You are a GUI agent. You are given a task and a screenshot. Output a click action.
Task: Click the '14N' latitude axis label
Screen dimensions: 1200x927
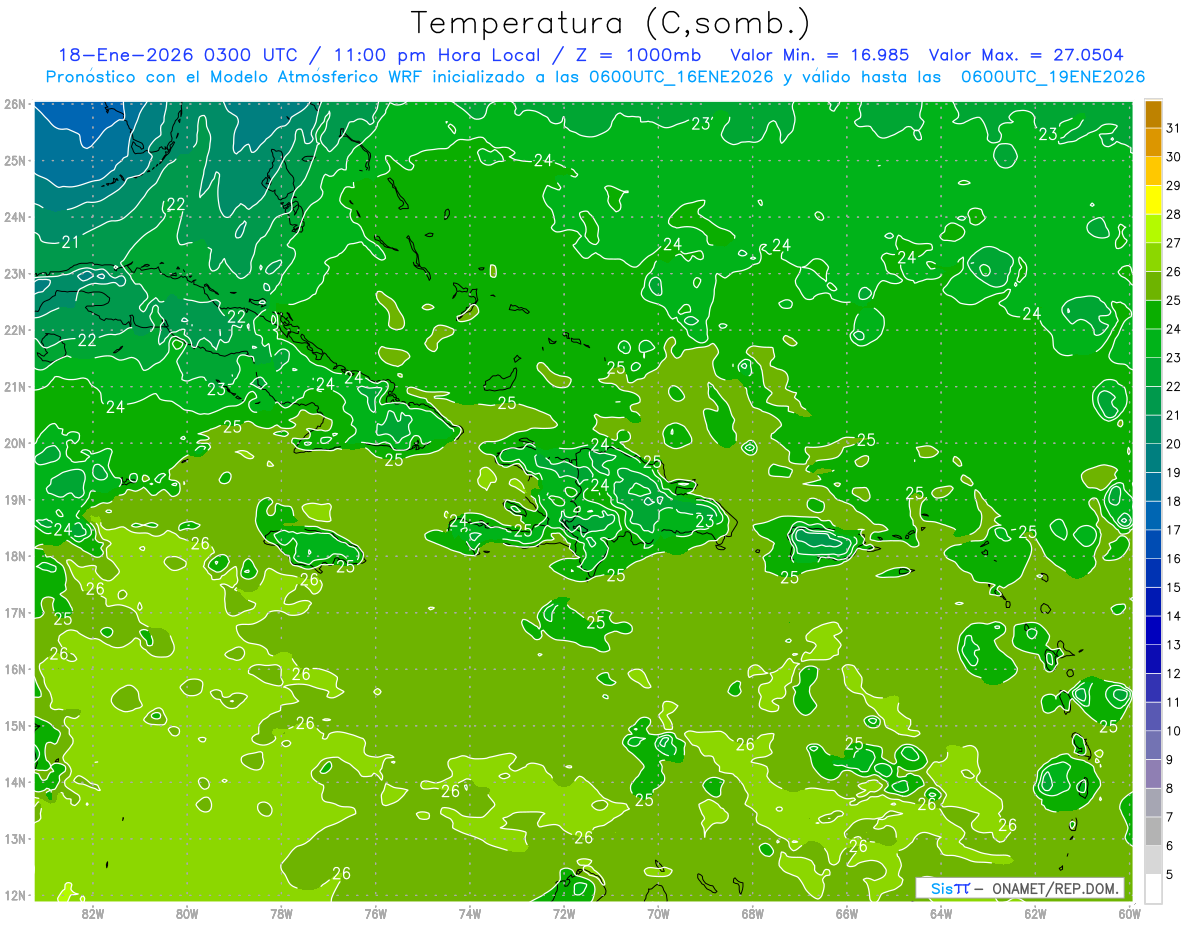[15, 782]
